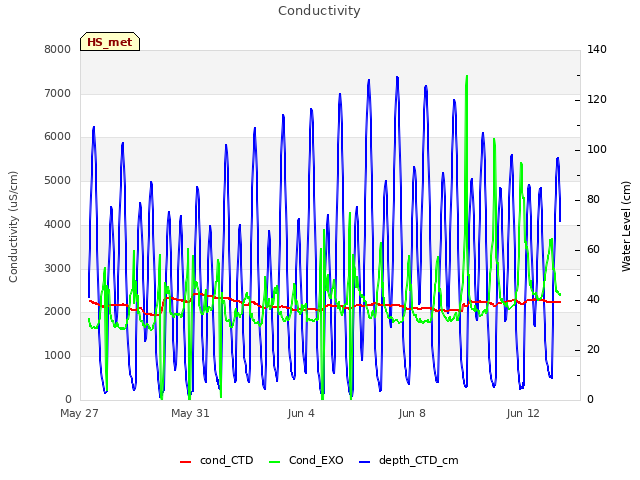Screen dimensions: 640x480
Task: Click the Conductivity (uS/cm) axis title
Action: (x=13, y=227)
